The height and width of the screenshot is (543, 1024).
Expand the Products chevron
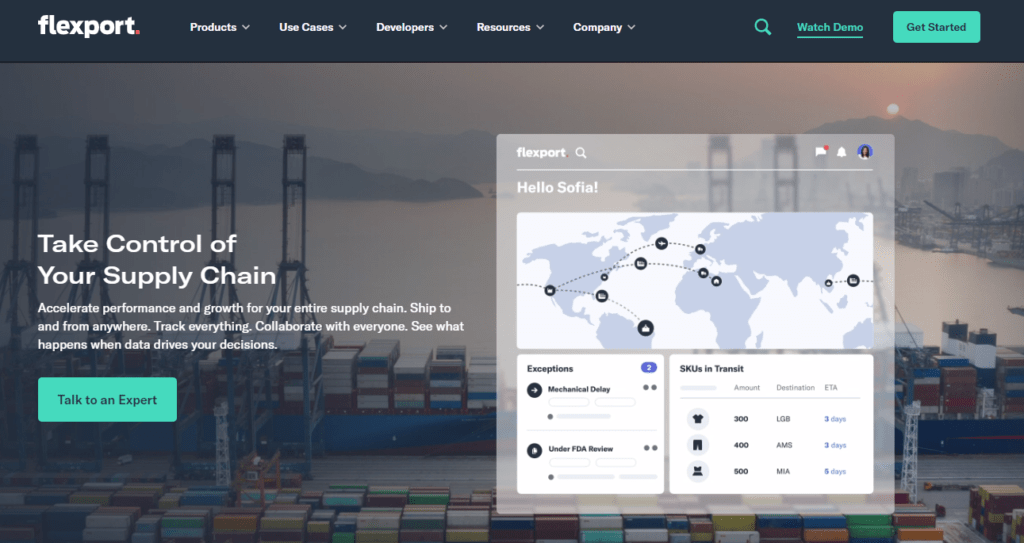246,27
